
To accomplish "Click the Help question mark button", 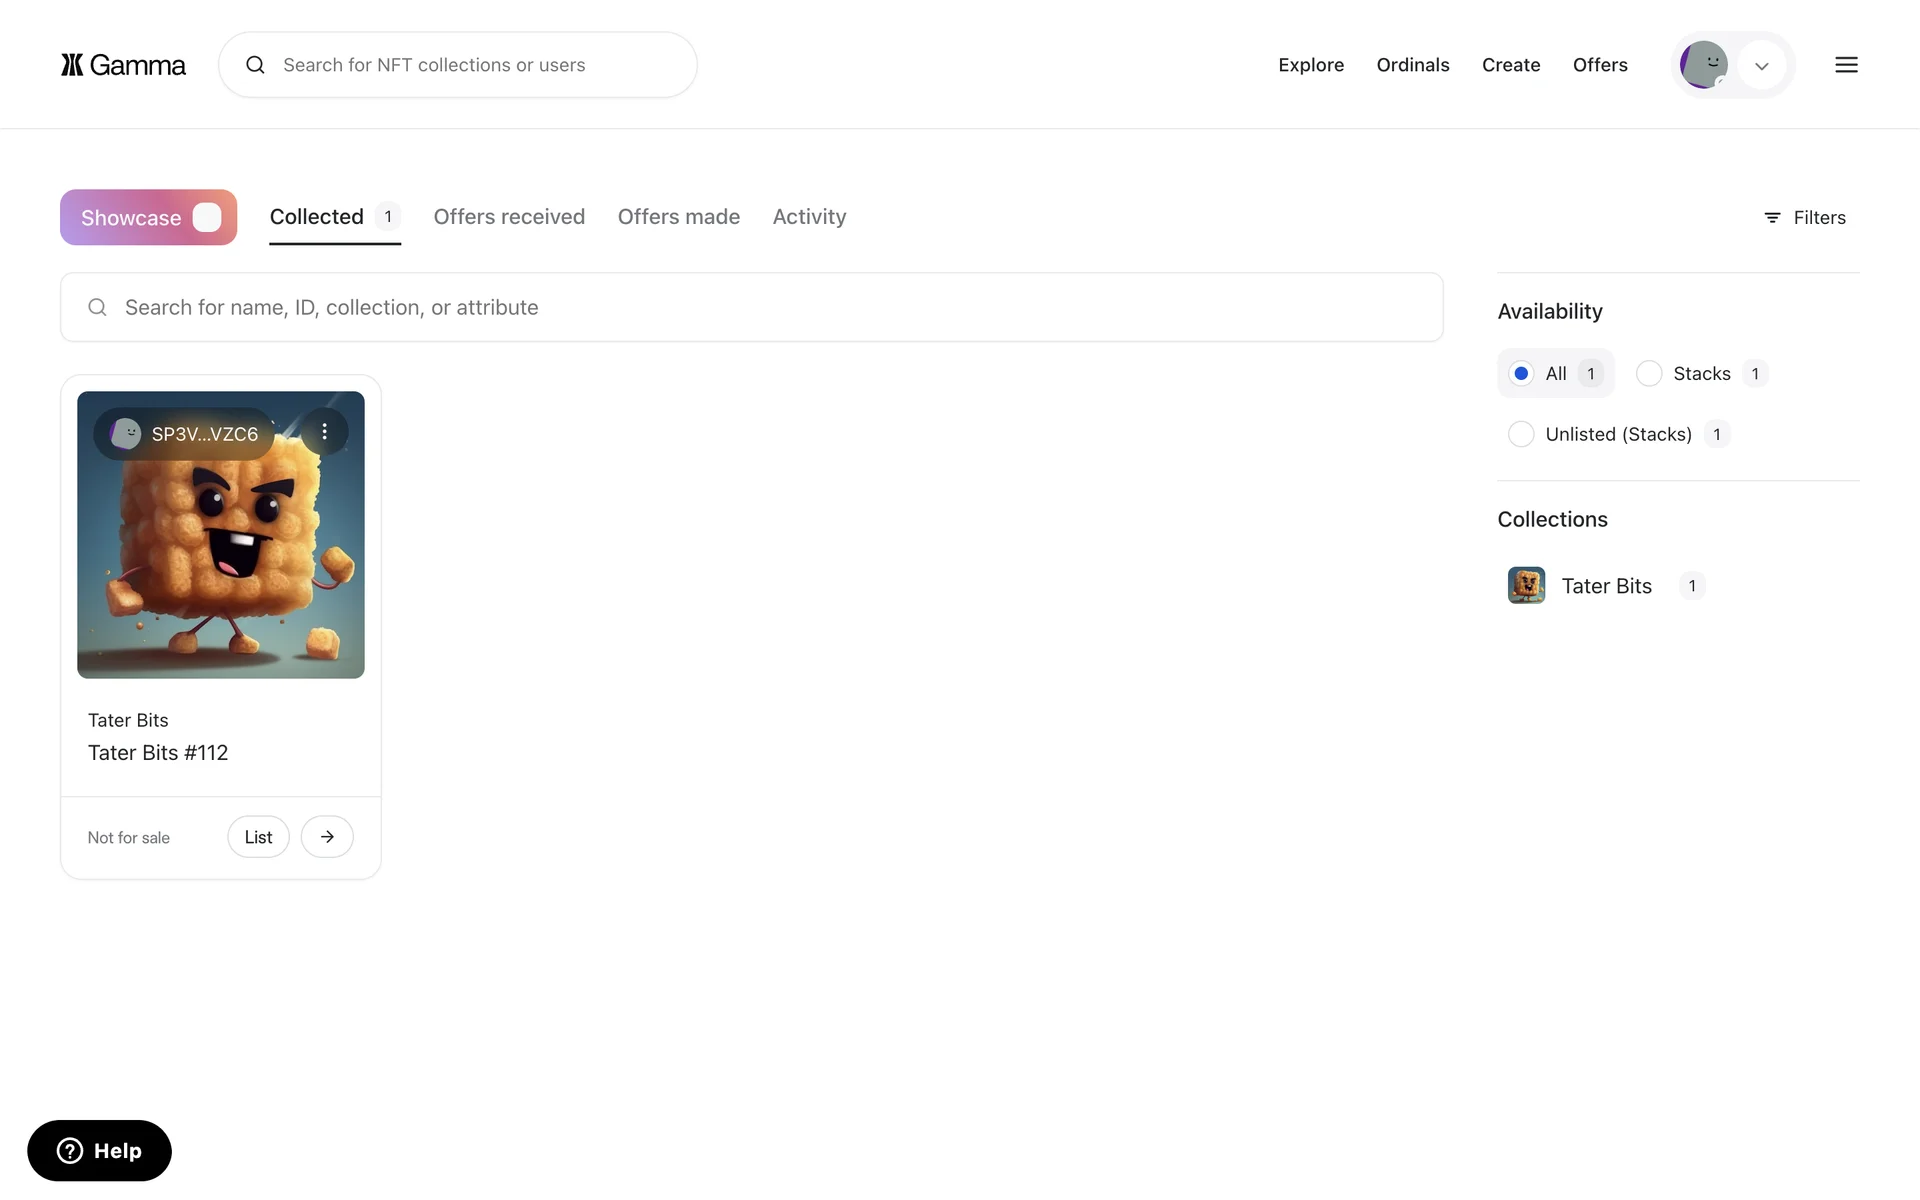I will [99, 1151].
